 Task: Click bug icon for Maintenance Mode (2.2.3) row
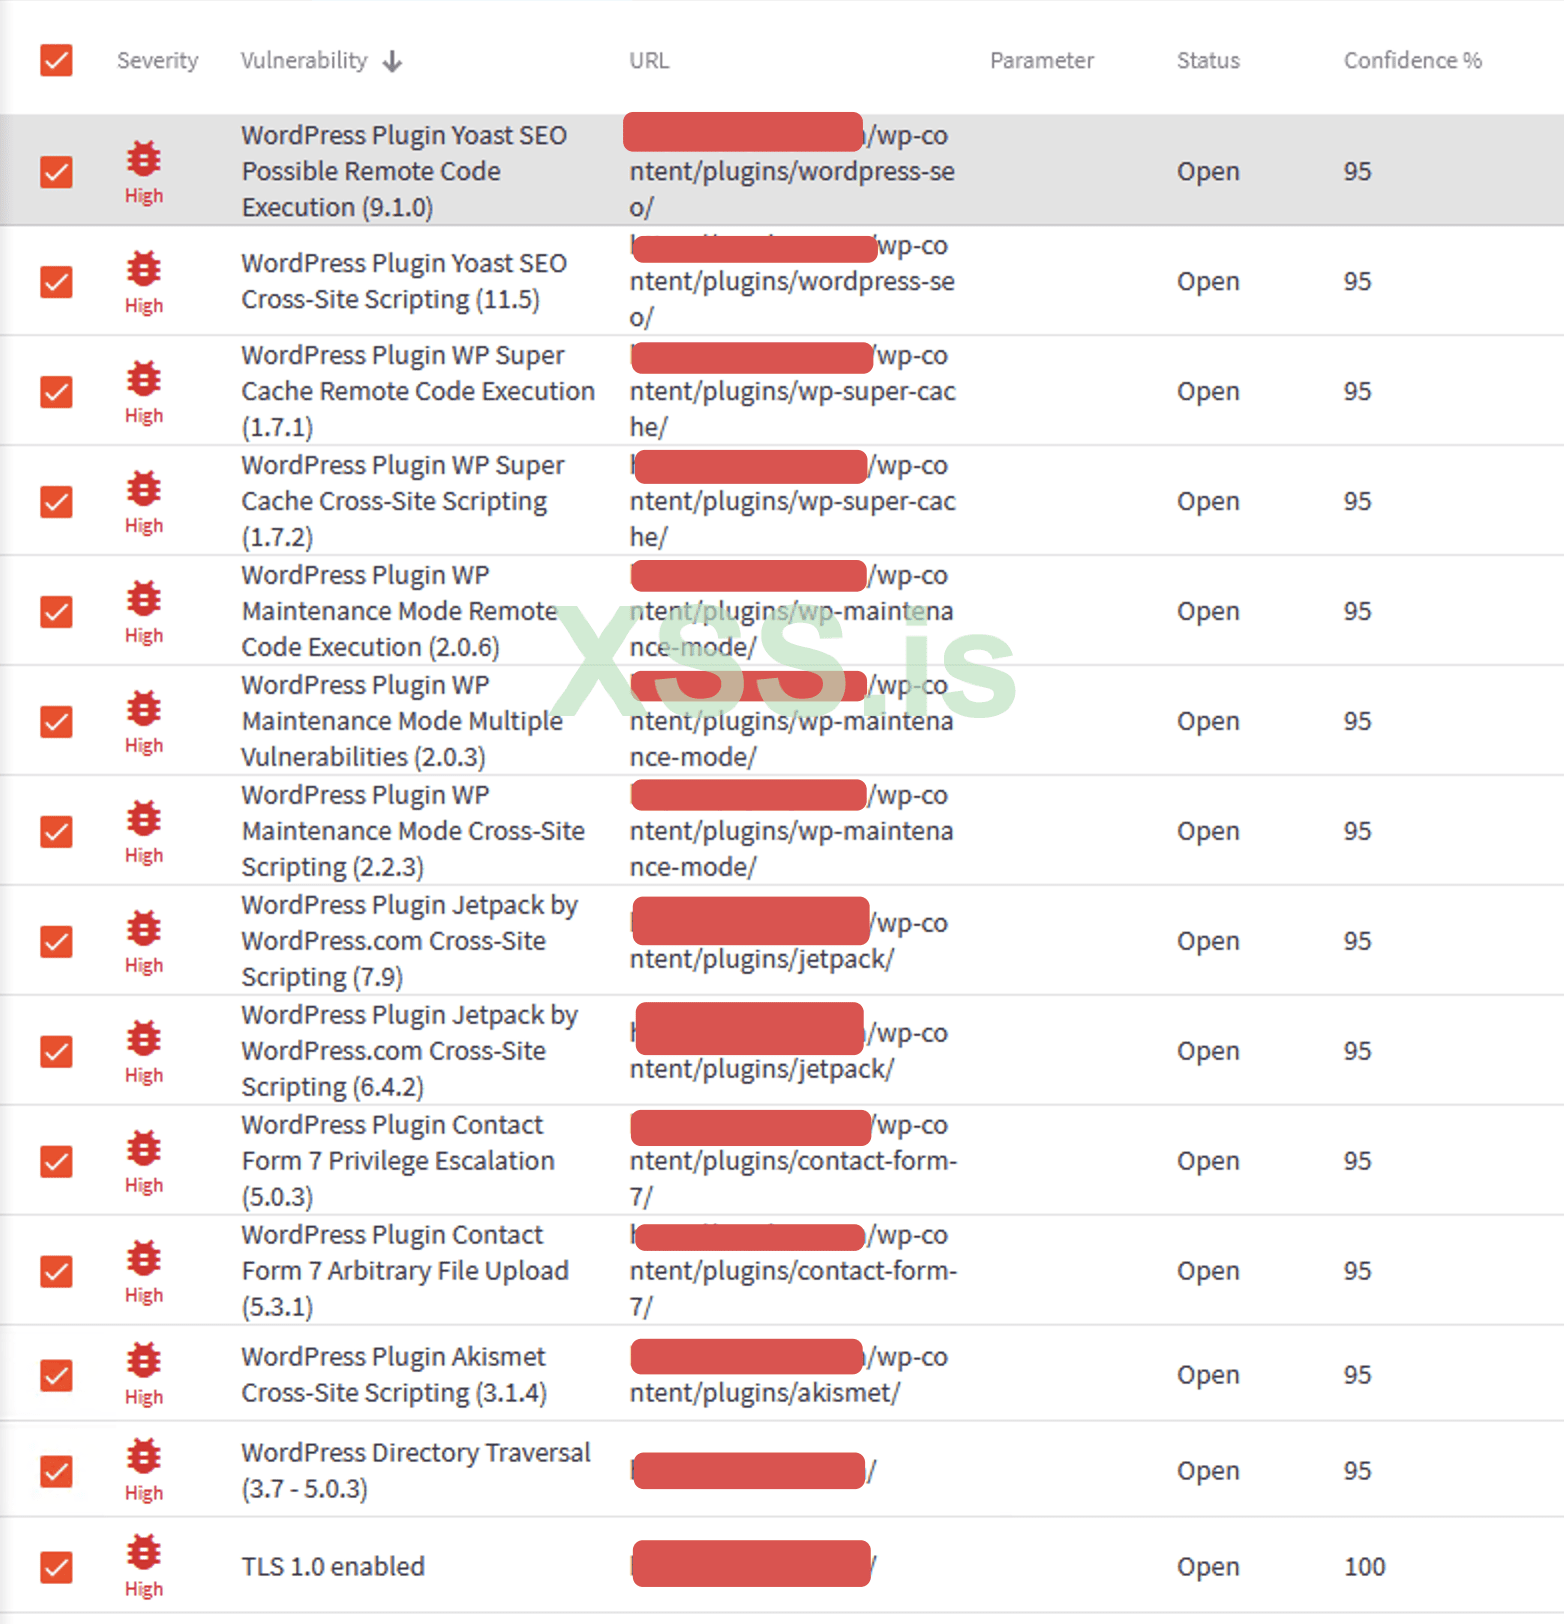pyautogui.click(x=143, y=818)
